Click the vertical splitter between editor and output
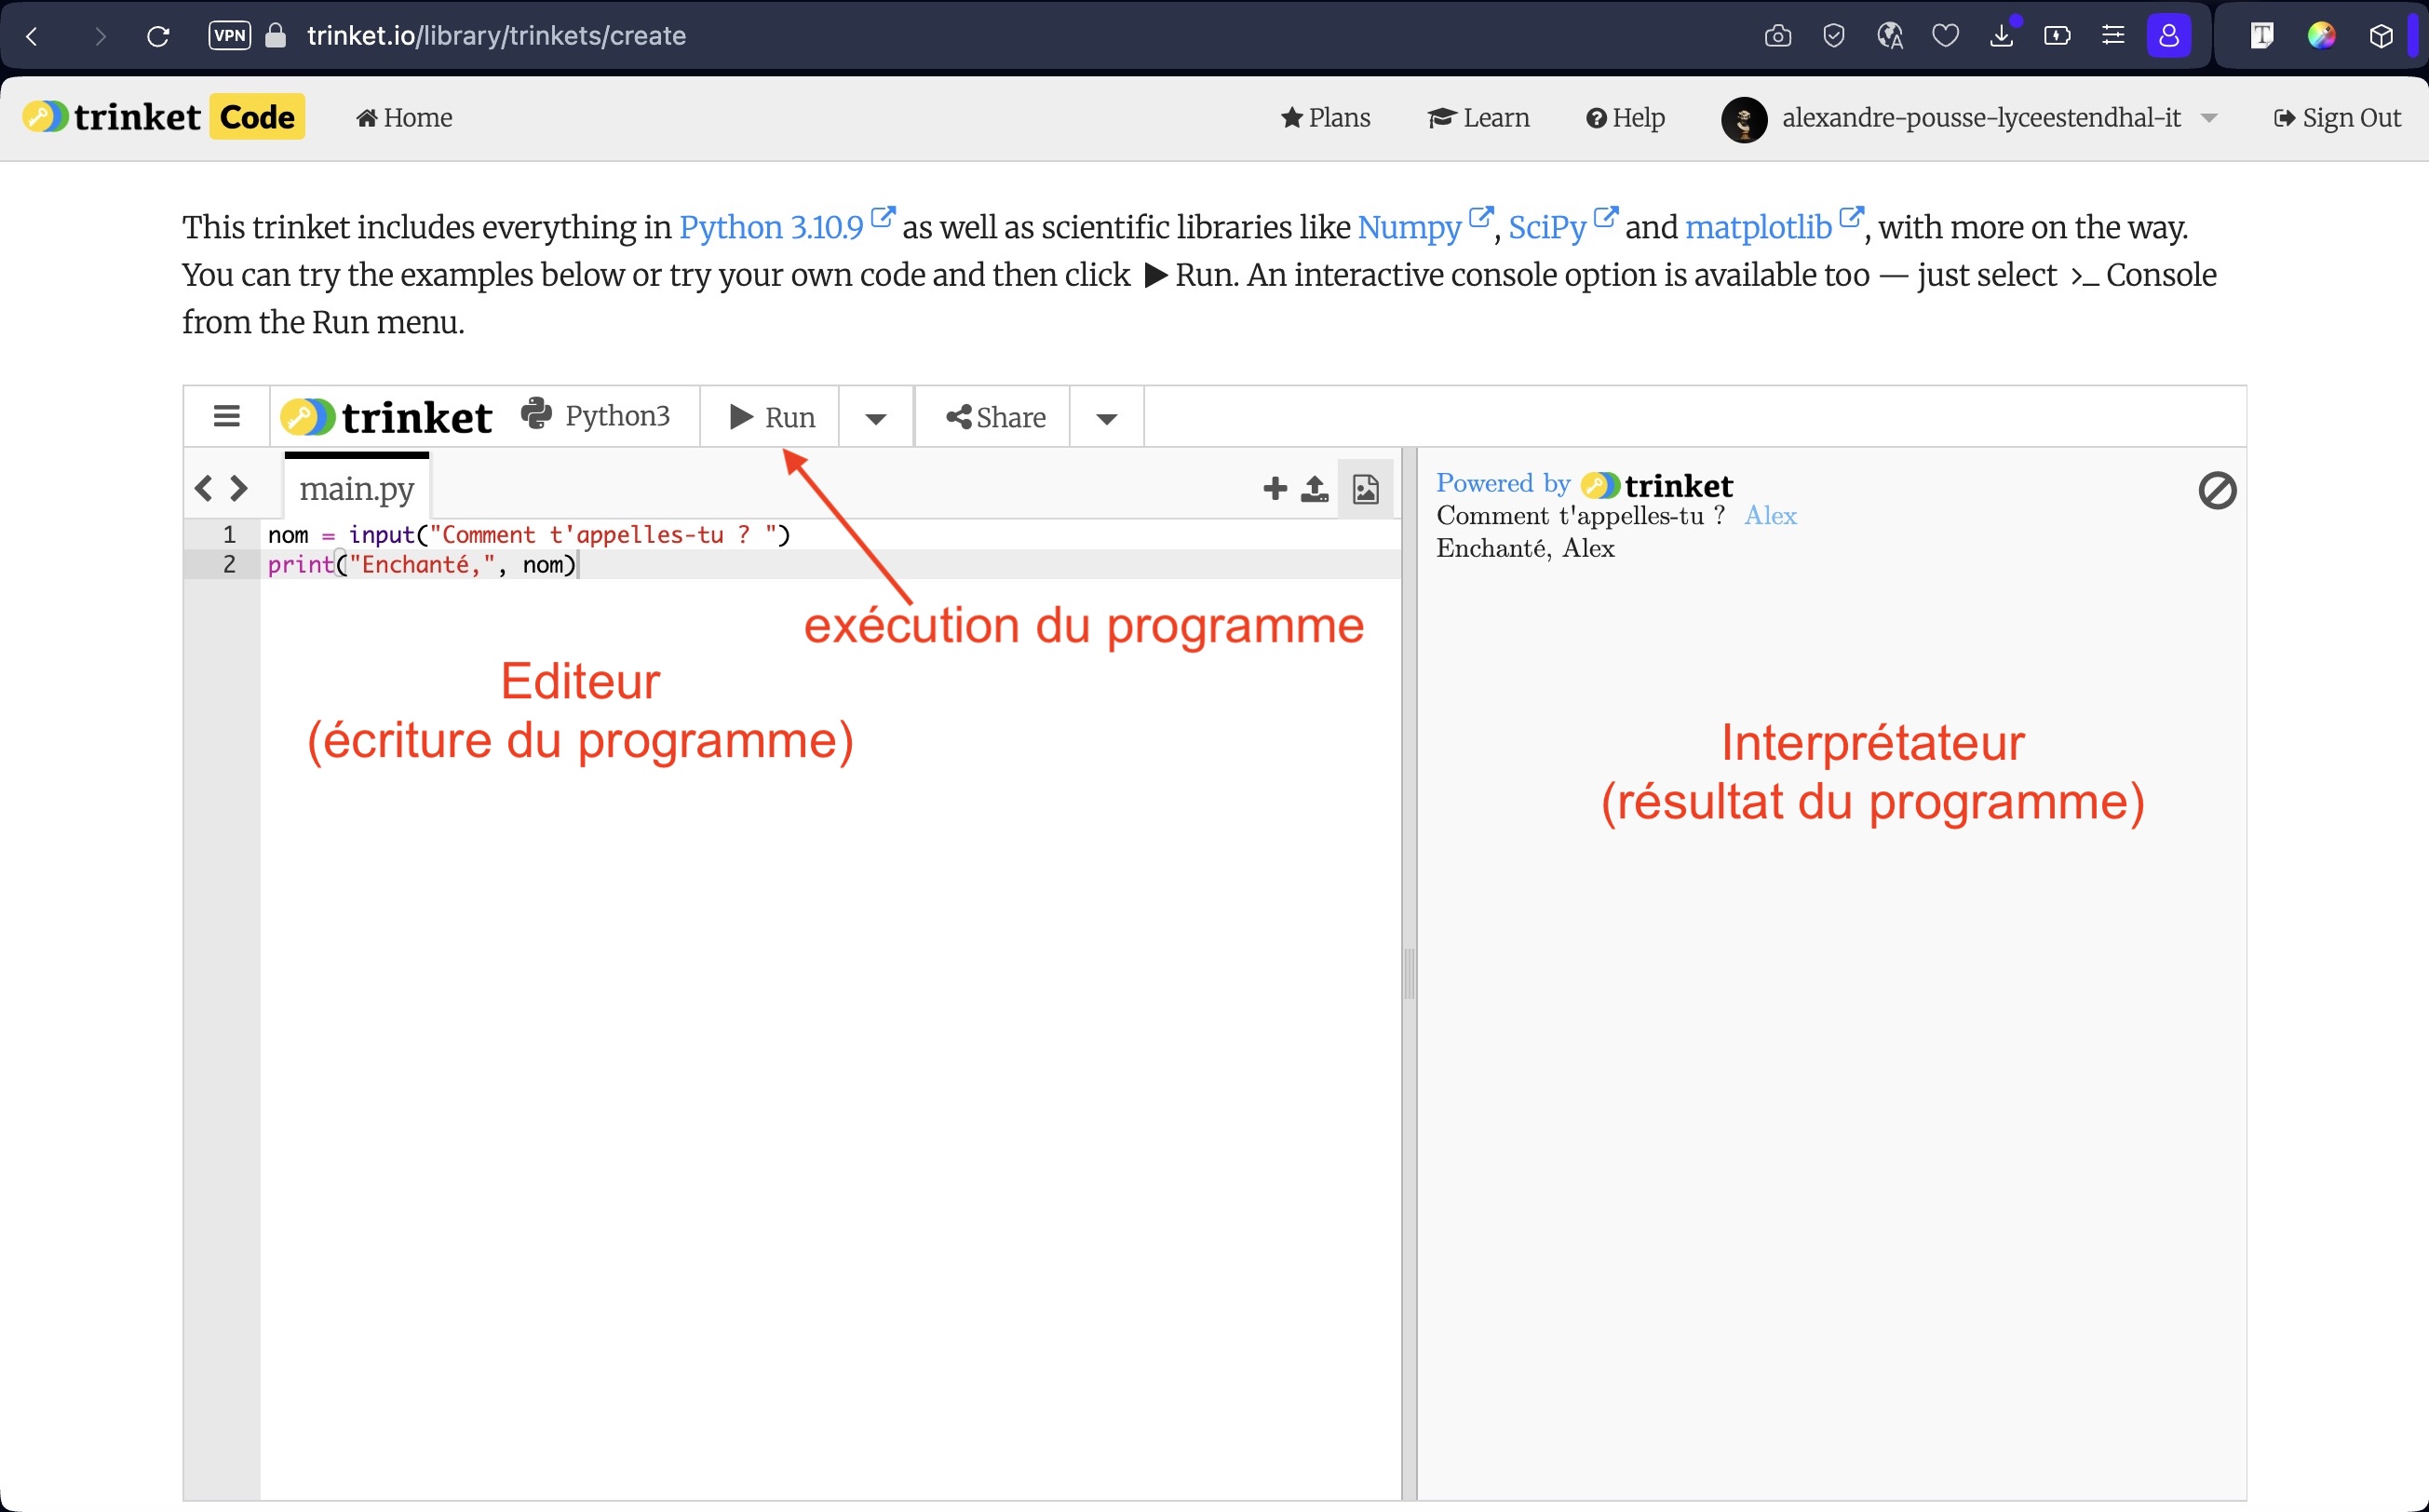This screenshot has width=2429, height=1512. click(x=1408, y=973)
